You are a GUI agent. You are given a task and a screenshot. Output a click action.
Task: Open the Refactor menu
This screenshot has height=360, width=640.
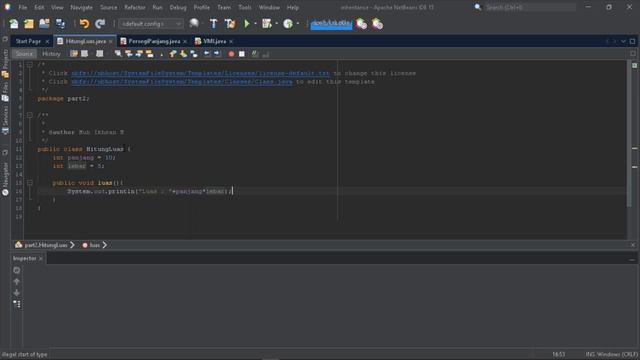pos(135,7)
